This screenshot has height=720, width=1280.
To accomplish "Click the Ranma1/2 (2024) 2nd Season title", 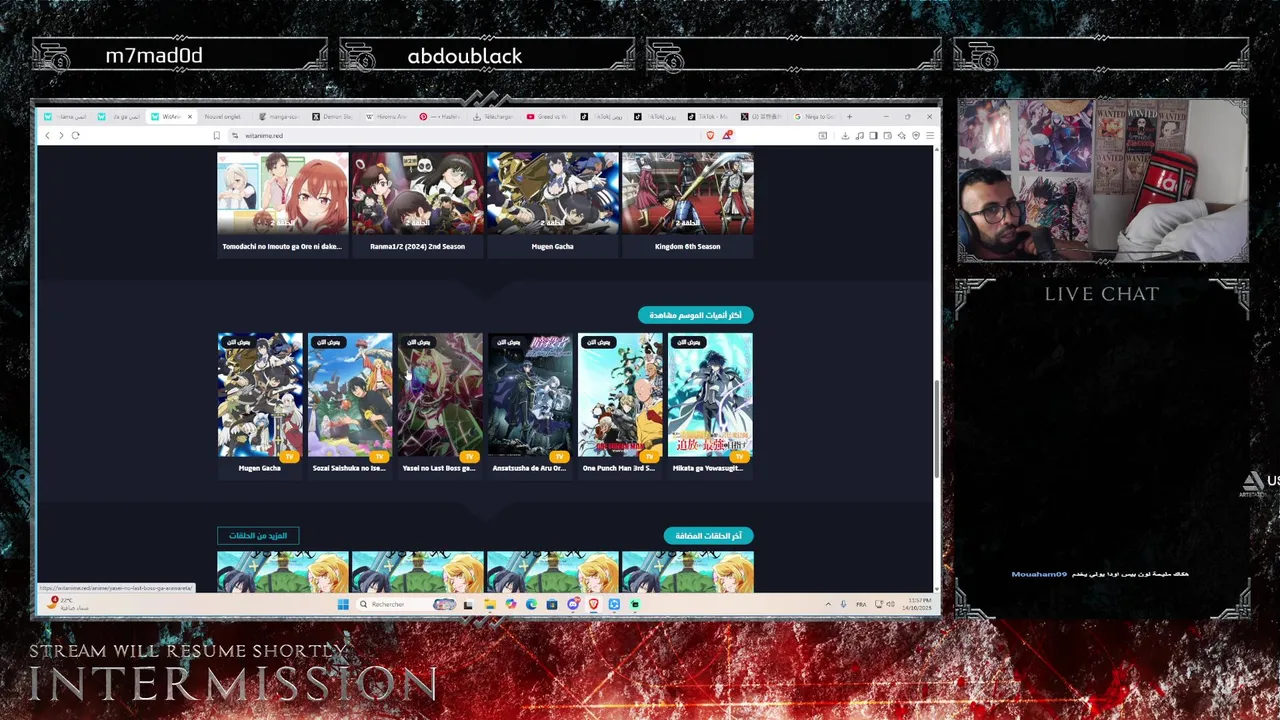I will (x=417, y=246).
